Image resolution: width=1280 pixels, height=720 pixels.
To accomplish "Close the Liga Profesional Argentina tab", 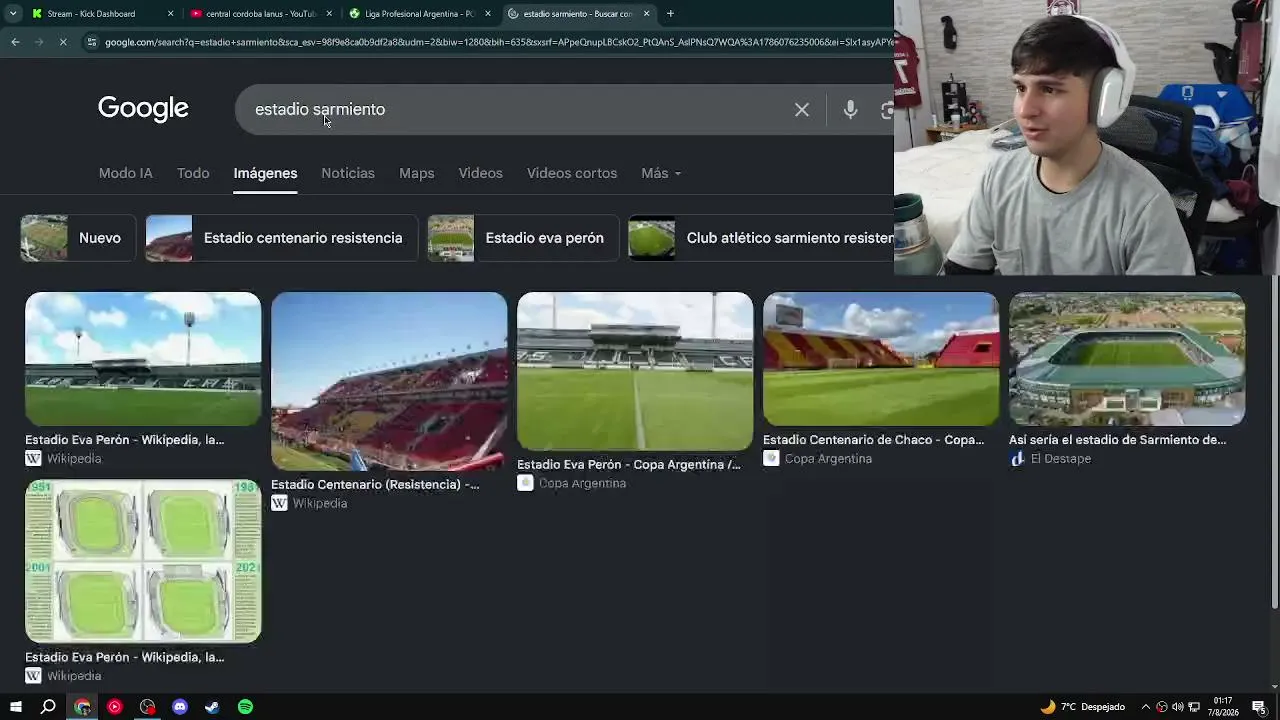I will pyautogui.click(x=488, y=14).
